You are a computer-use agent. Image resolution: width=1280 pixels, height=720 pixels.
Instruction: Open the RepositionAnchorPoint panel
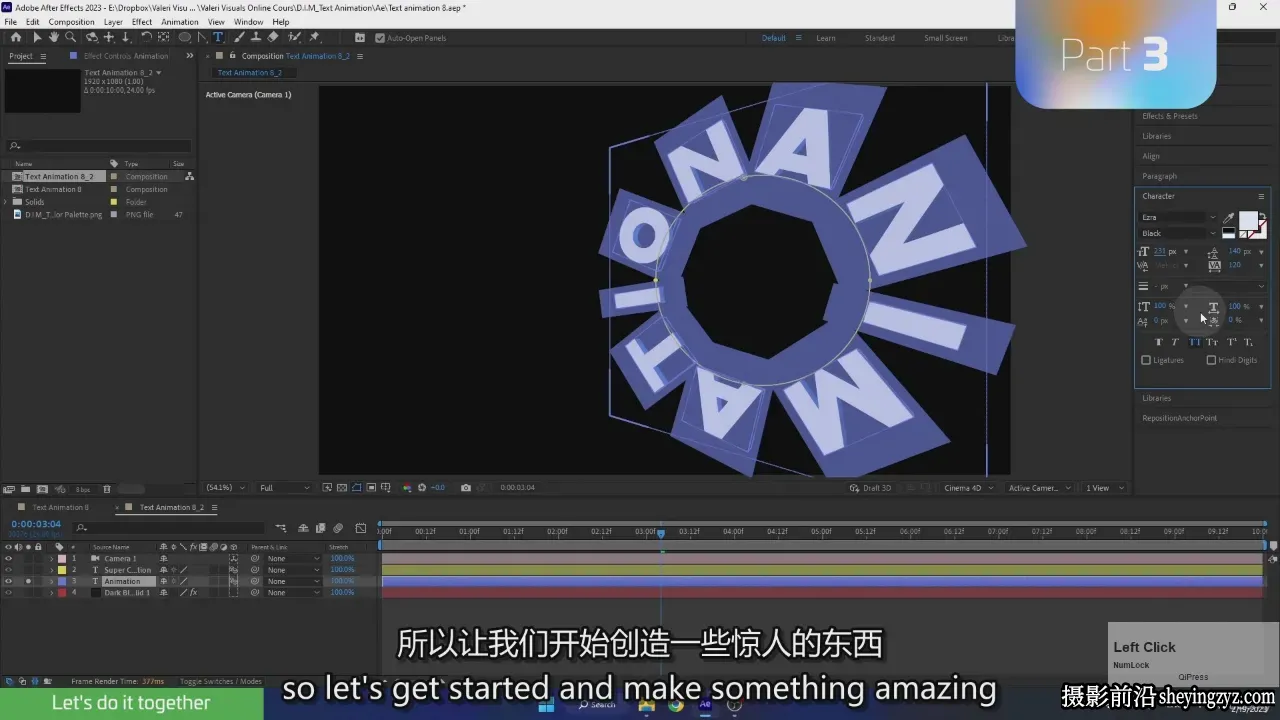tap(1180, 418)
